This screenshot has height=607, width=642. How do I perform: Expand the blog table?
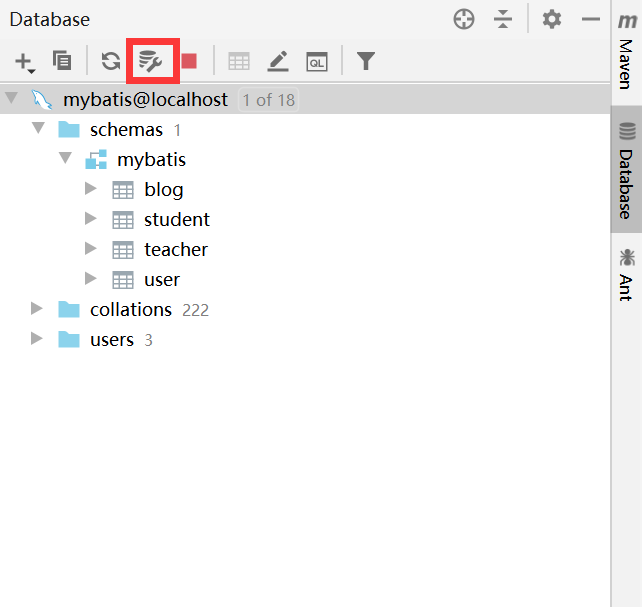tap(90, 189)
